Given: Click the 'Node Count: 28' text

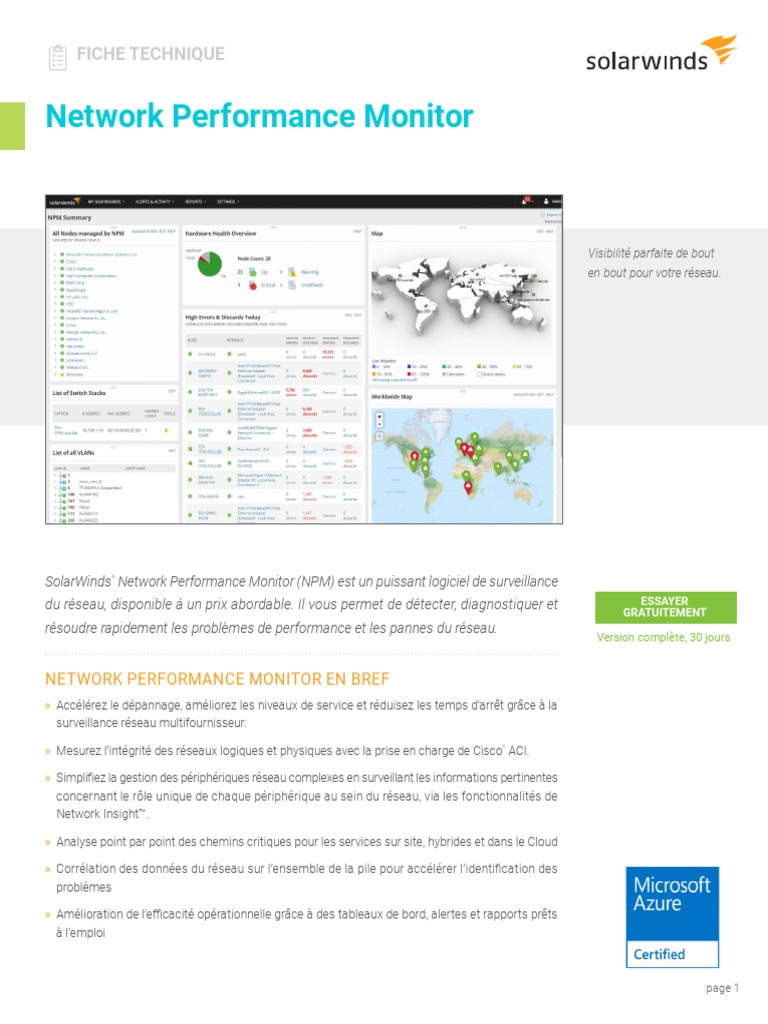Looking at the screenshot, I should pos(254,259).
